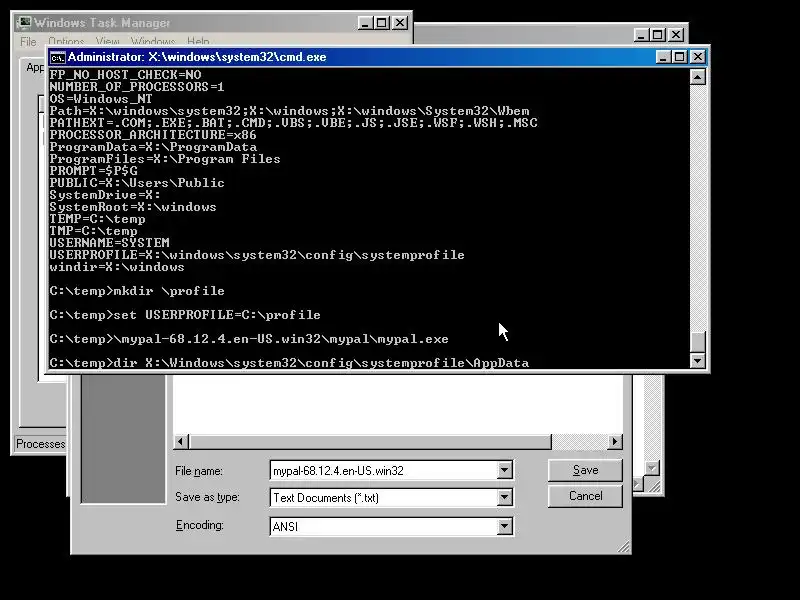Click the Save dialog resize grip
800x600 pixels.
[623, 547]
